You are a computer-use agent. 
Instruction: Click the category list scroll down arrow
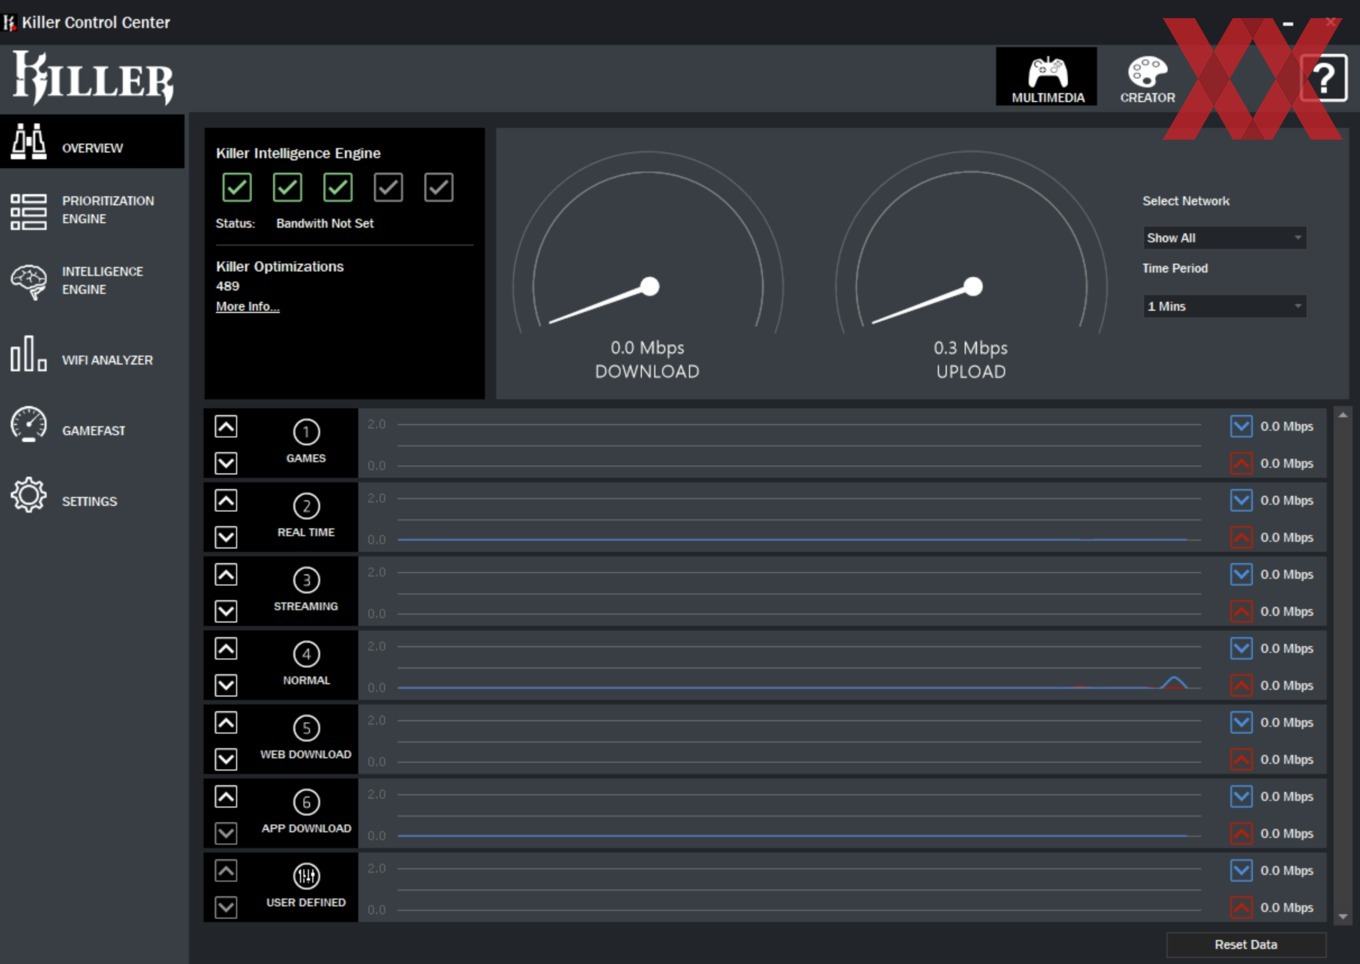[x=1342, y=915]
